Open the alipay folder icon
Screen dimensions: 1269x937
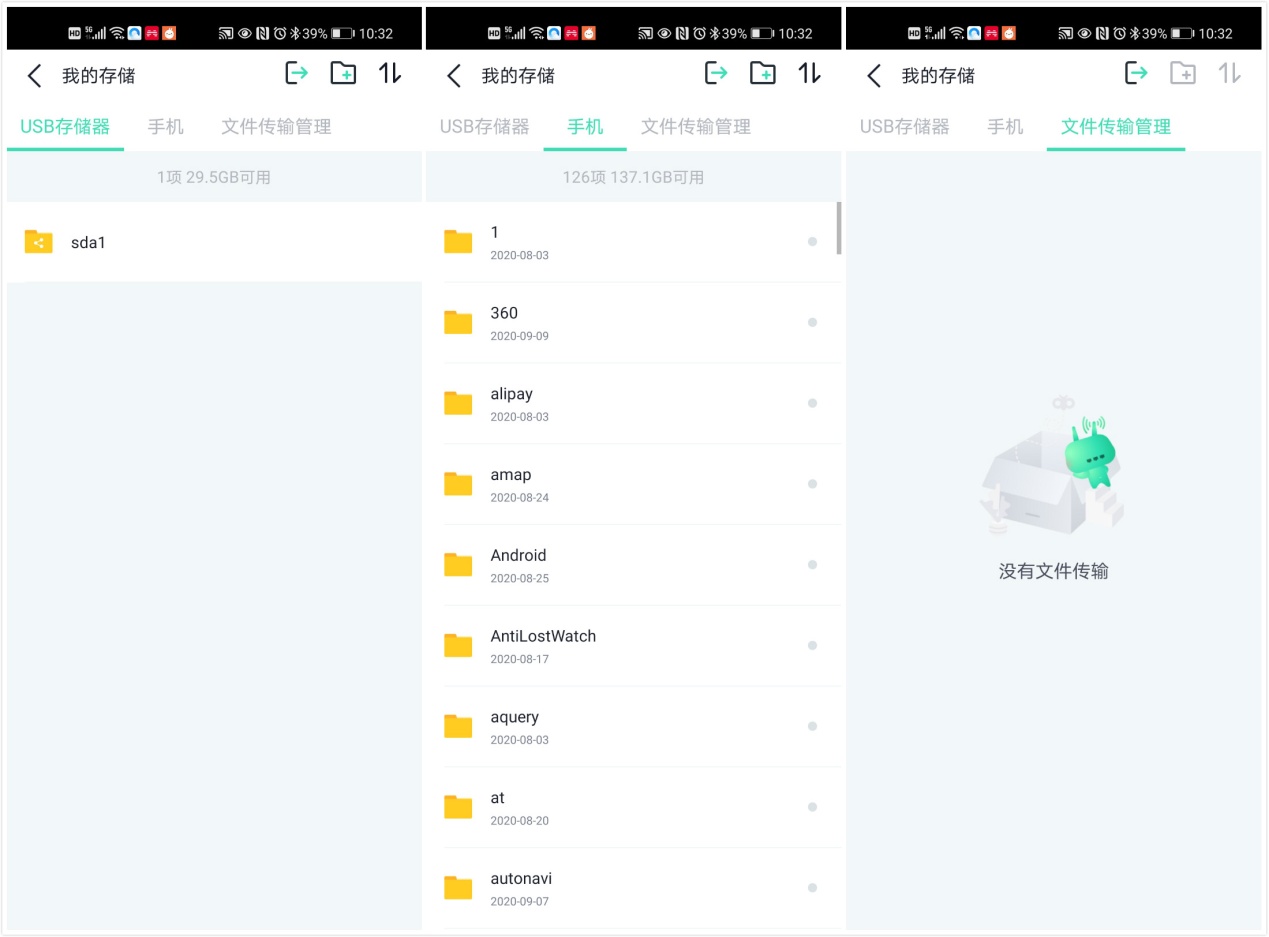[x=457, y=403]
